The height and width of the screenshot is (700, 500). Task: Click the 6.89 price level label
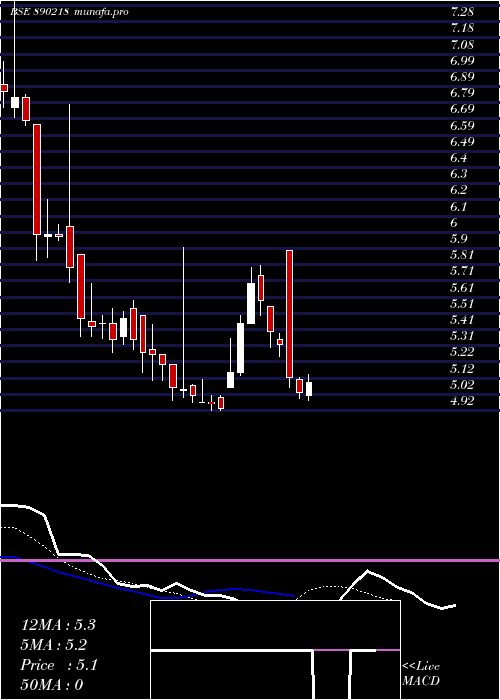(462, 77)
